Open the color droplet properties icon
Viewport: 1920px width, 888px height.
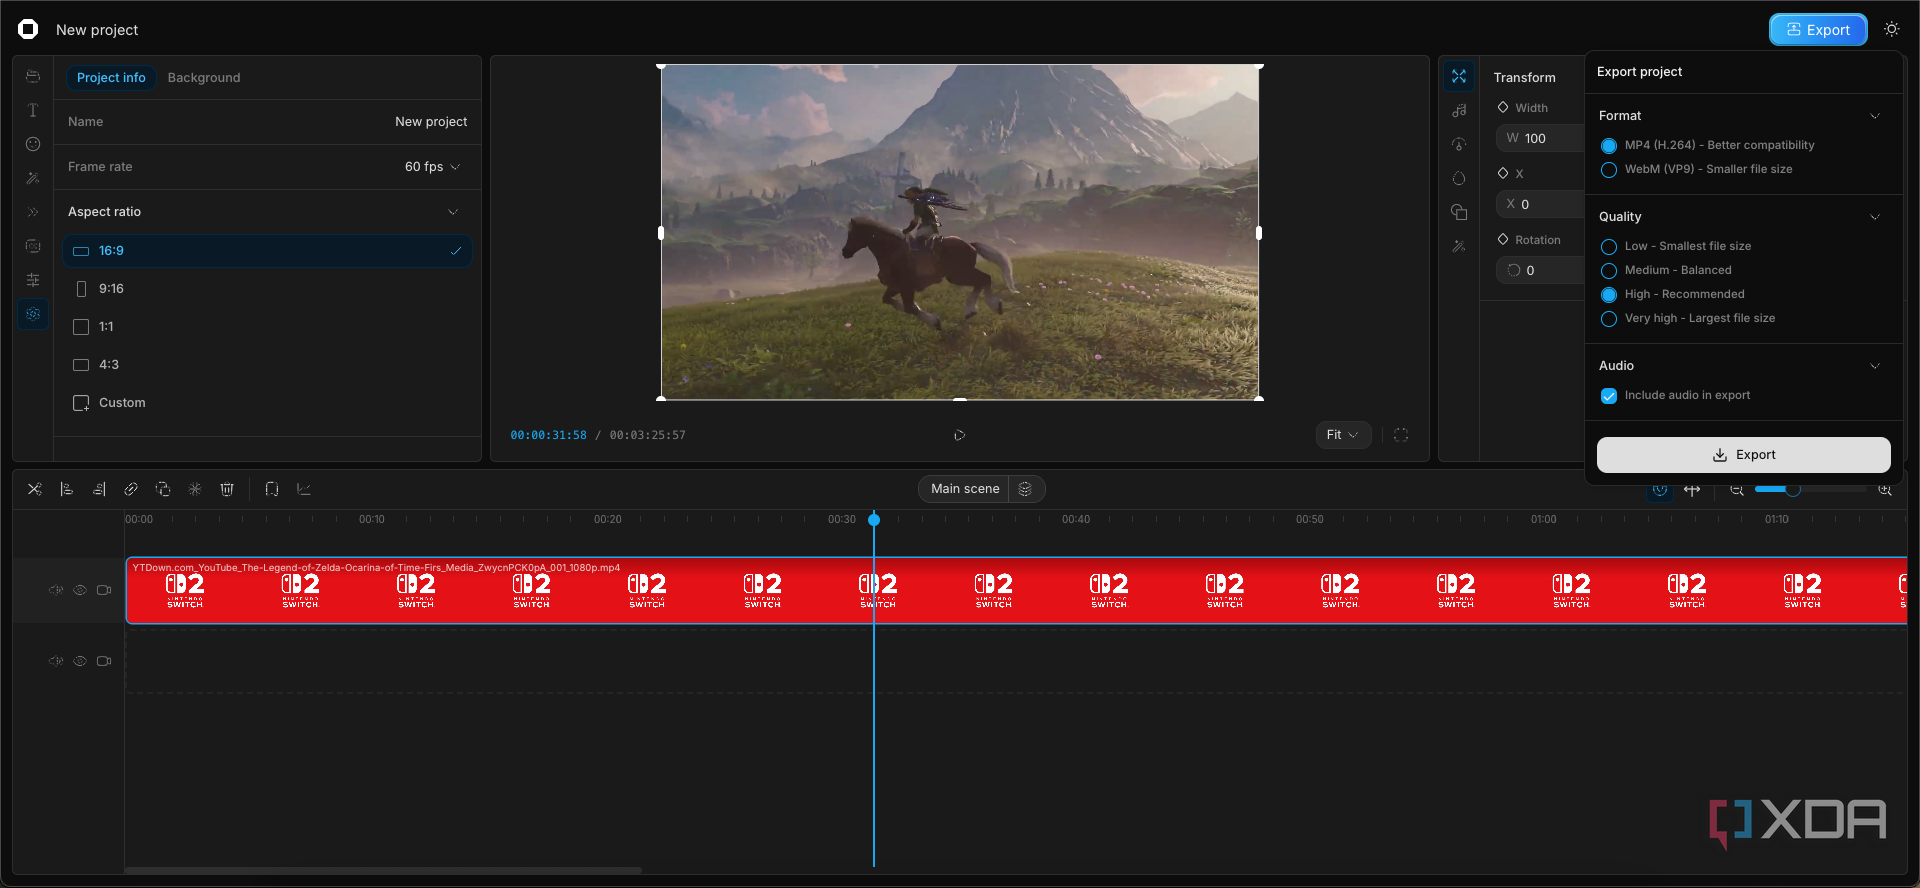1459,178
